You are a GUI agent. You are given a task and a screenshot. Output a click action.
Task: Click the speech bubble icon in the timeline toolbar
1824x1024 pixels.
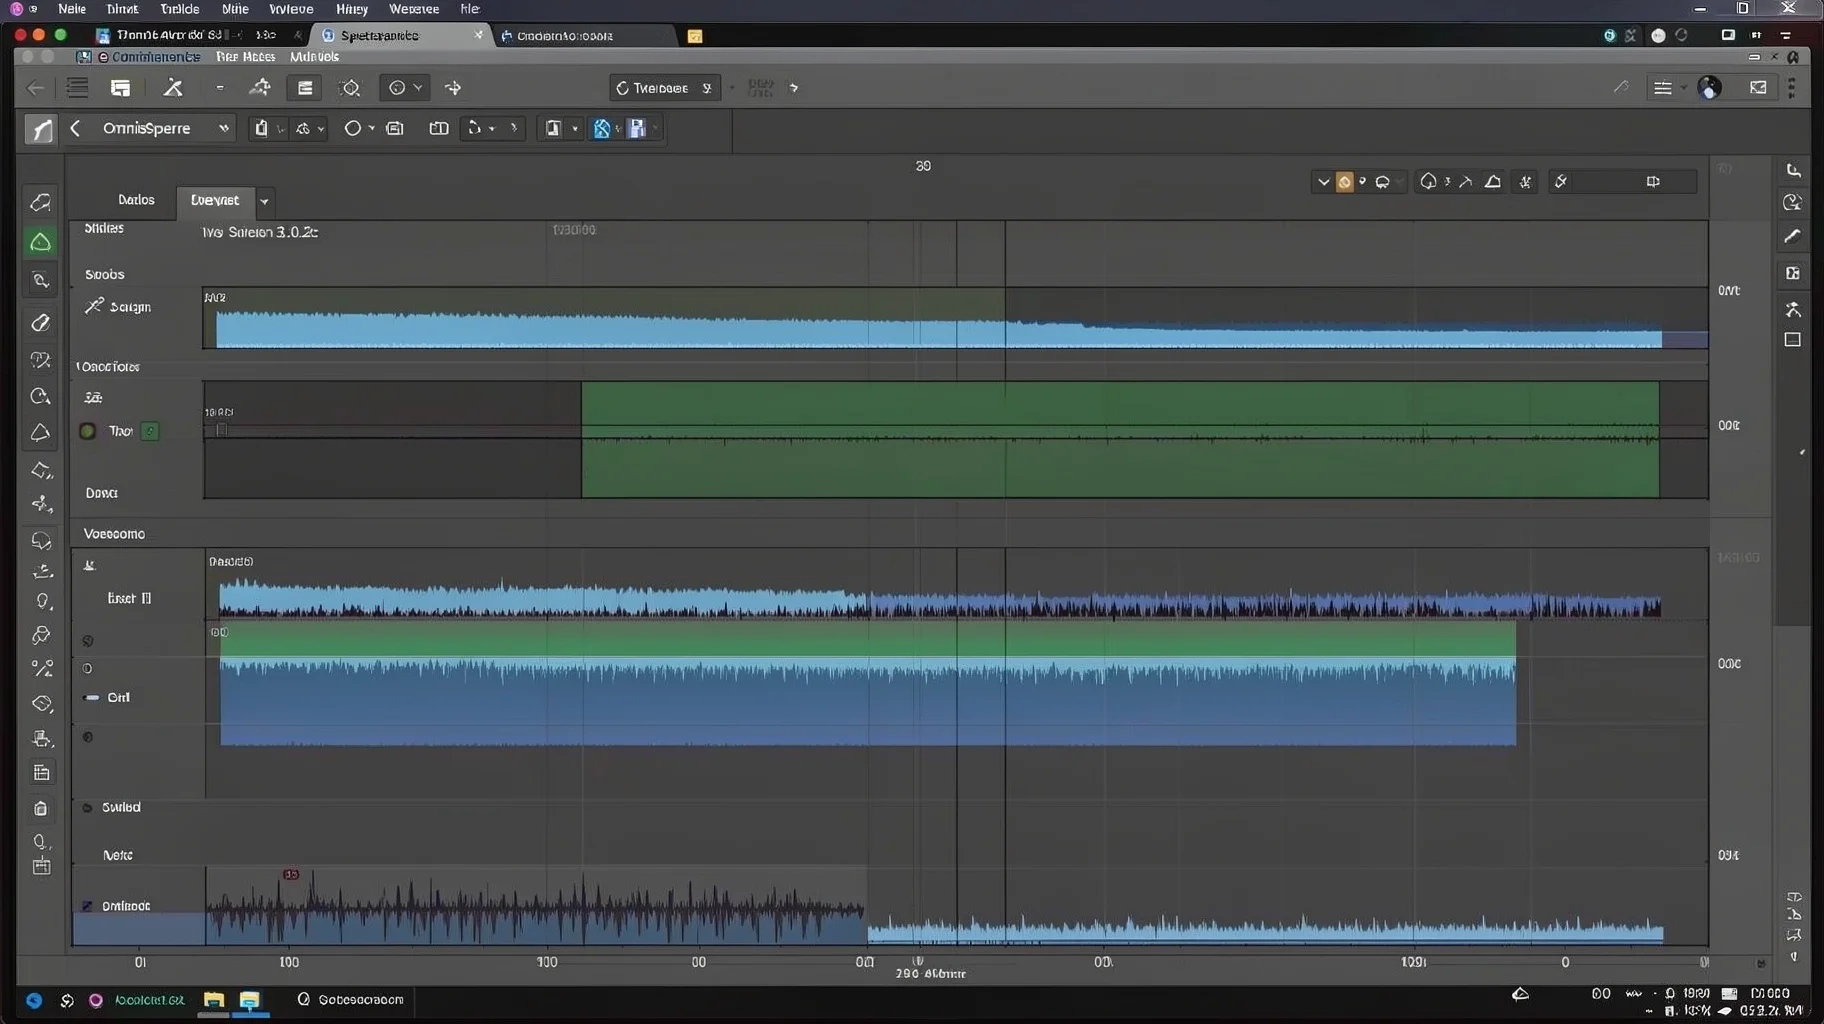(1382, 182)
